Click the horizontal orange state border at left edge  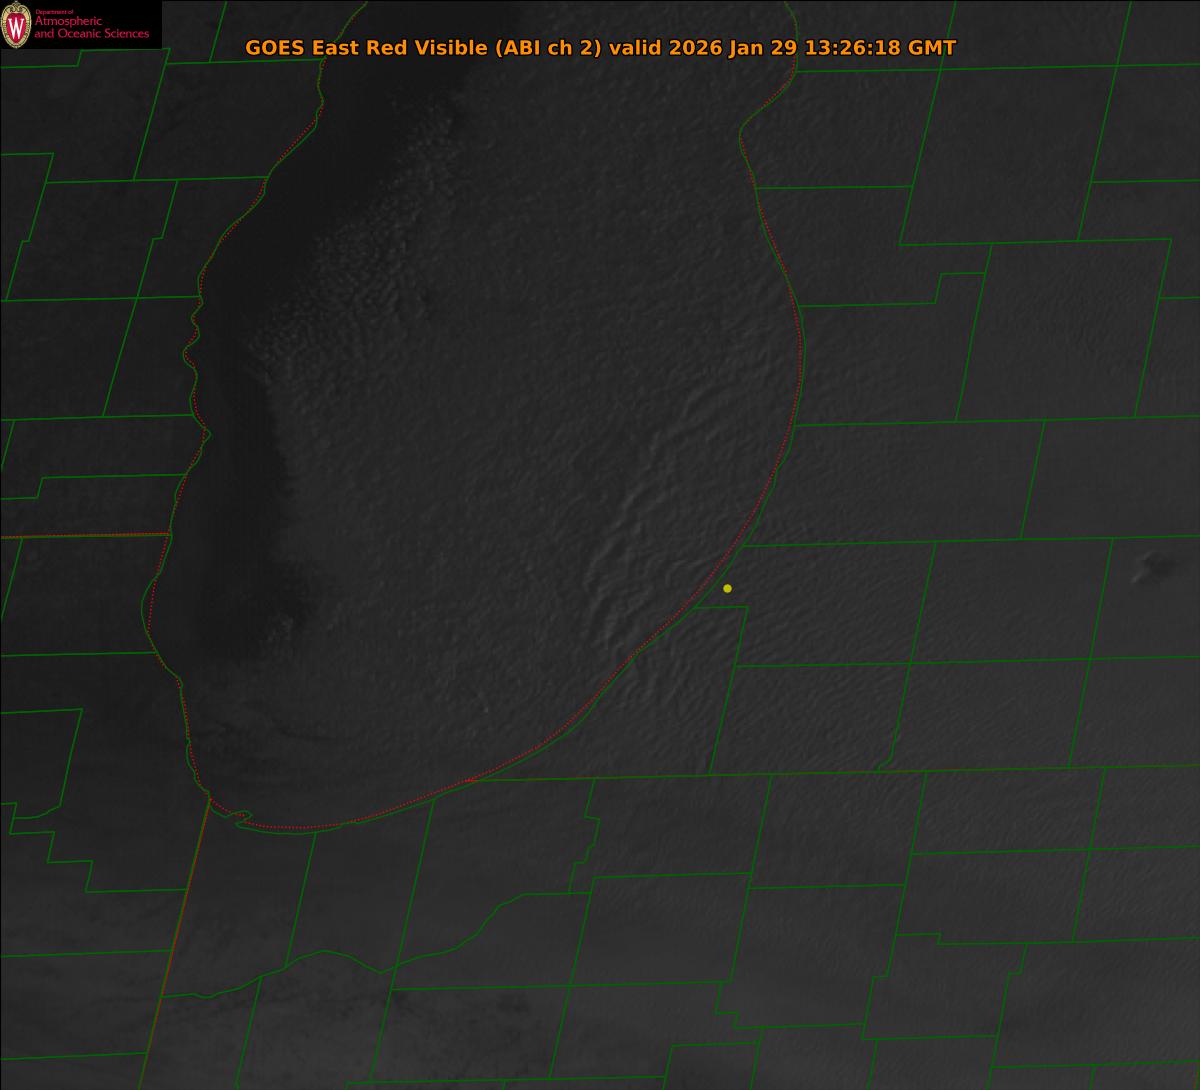tap(80, 536)
